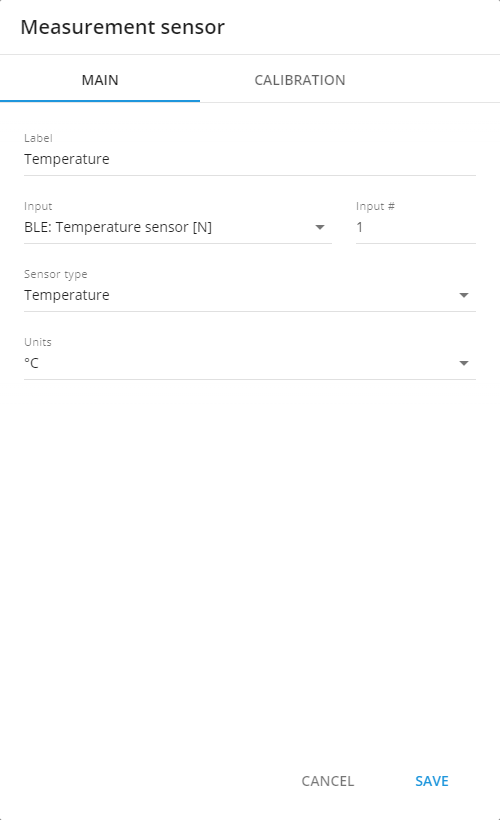Open the Units dropdown showing °C
The image size is (500, 820).
pyautogui.click(x=250, y=363)
